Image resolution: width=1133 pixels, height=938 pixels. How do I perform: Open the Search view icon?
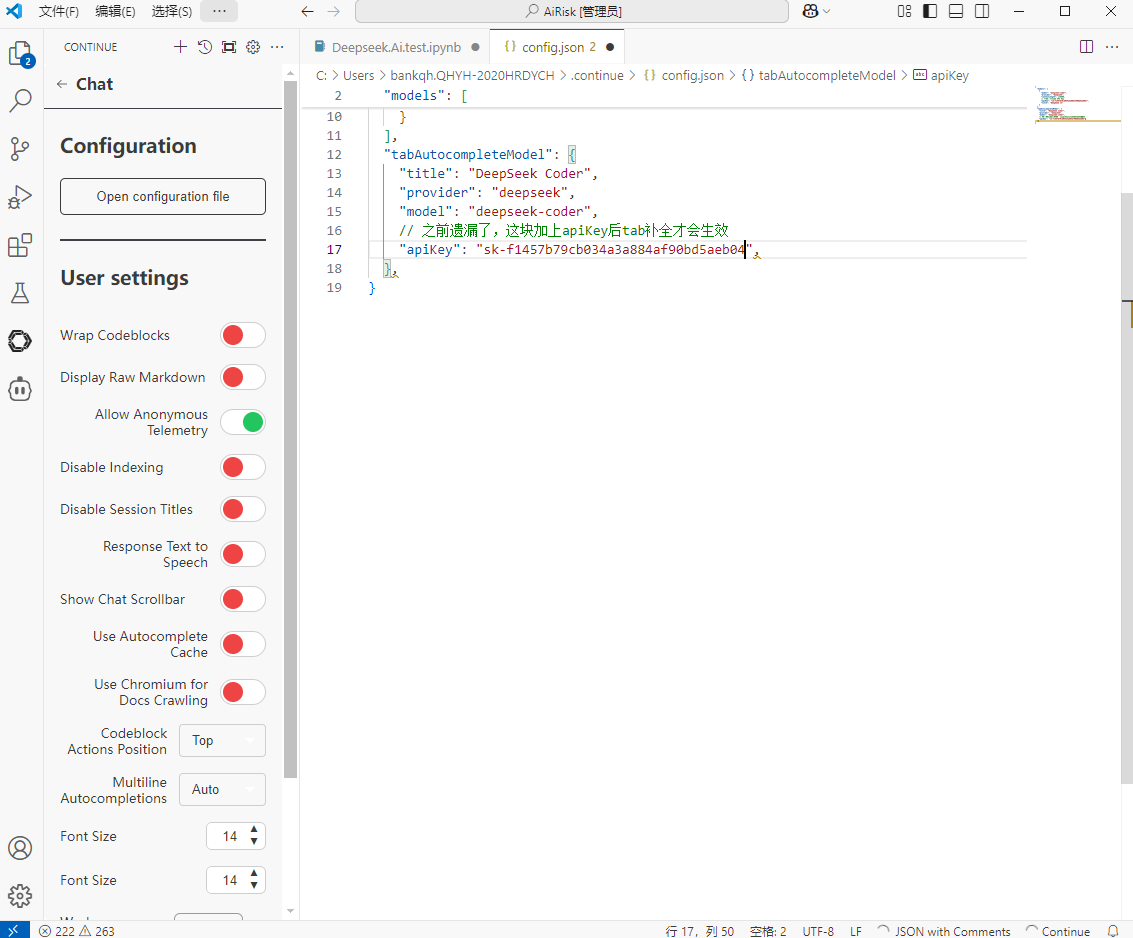[x=20, y=100]
